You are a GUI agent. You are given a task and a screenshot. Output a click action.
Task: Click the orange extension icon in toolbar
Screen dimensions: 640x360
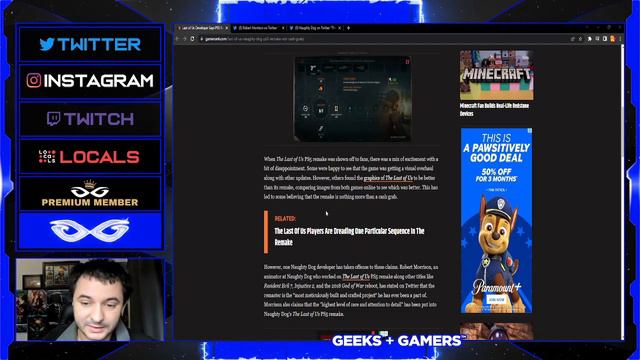click(612, 39)
